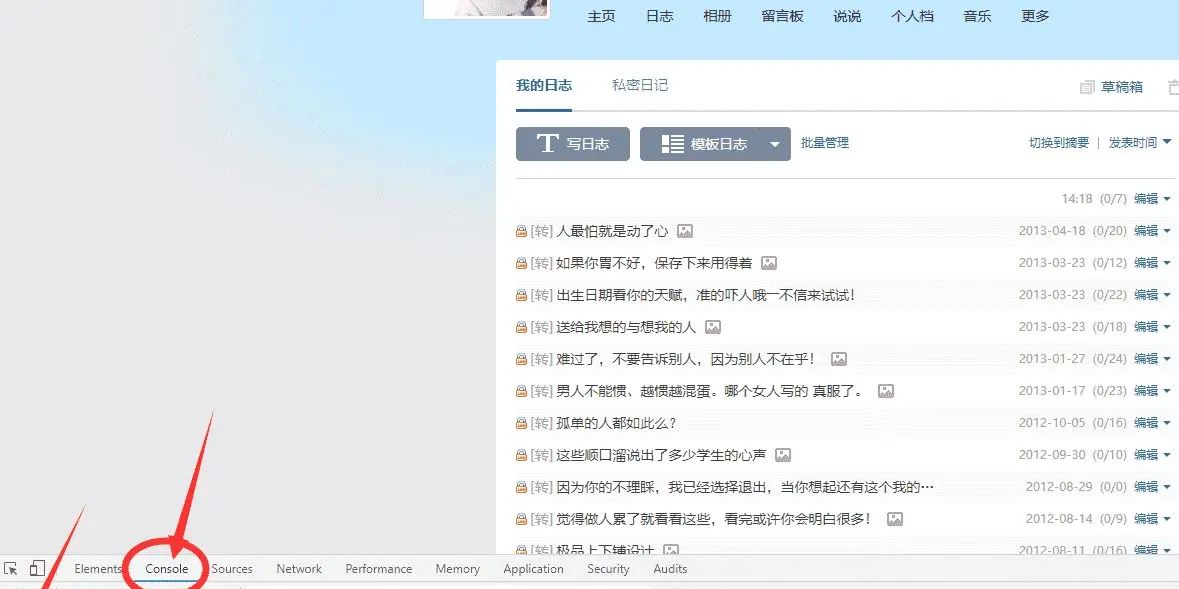The height and width of the screenshot is (589, 1179).
Task: Click the image icon beside 觉得做人累了就看看这些
Action: point(895,519)
